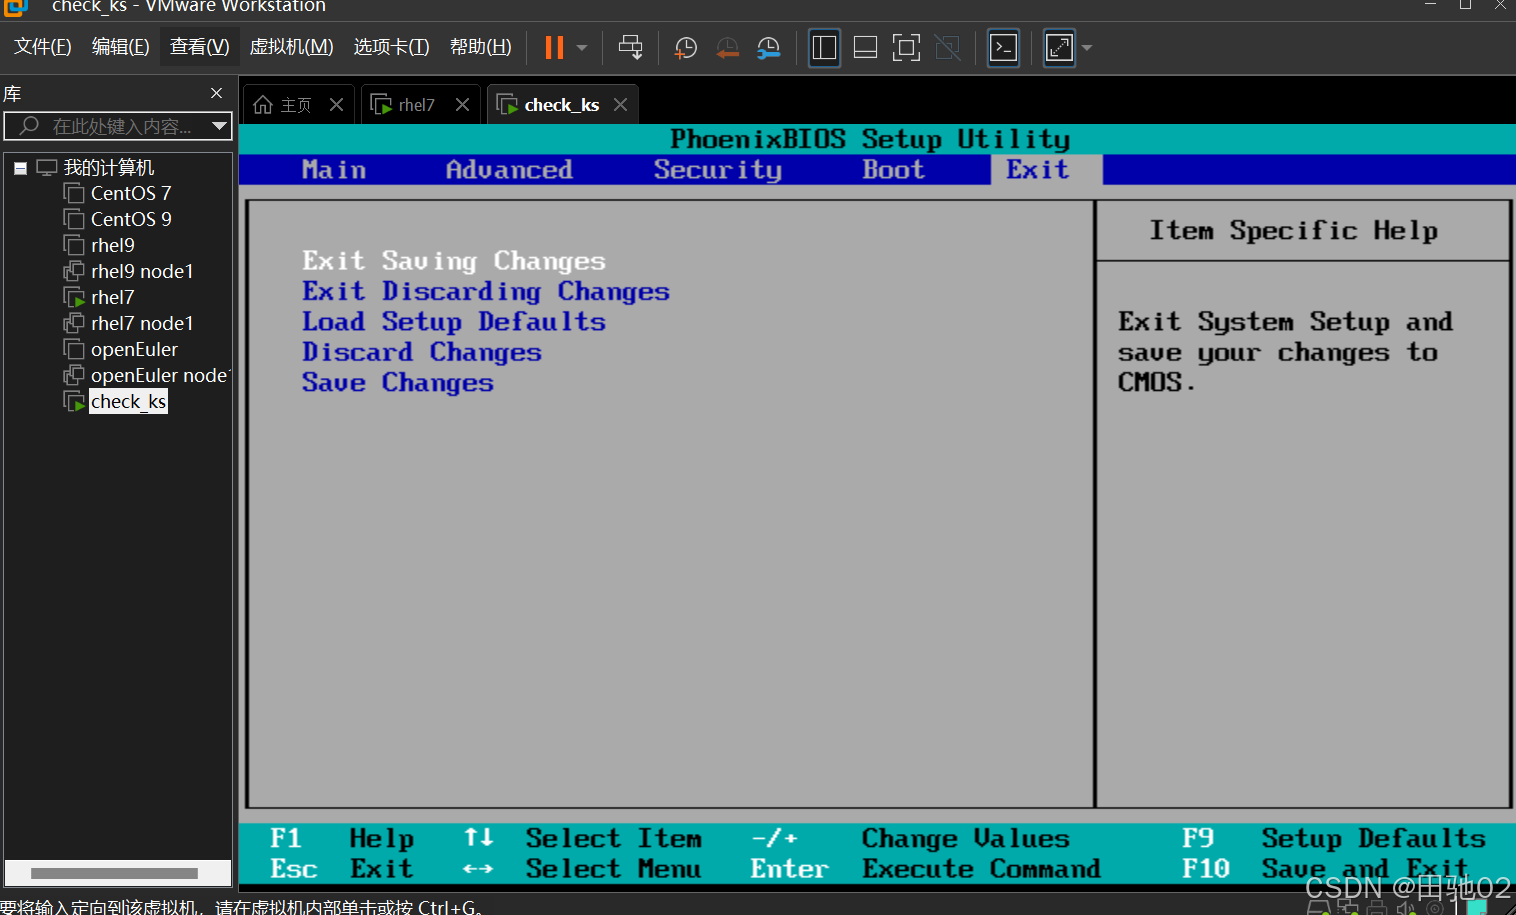Select Exit Discarding Changes option

click(486, 292)
